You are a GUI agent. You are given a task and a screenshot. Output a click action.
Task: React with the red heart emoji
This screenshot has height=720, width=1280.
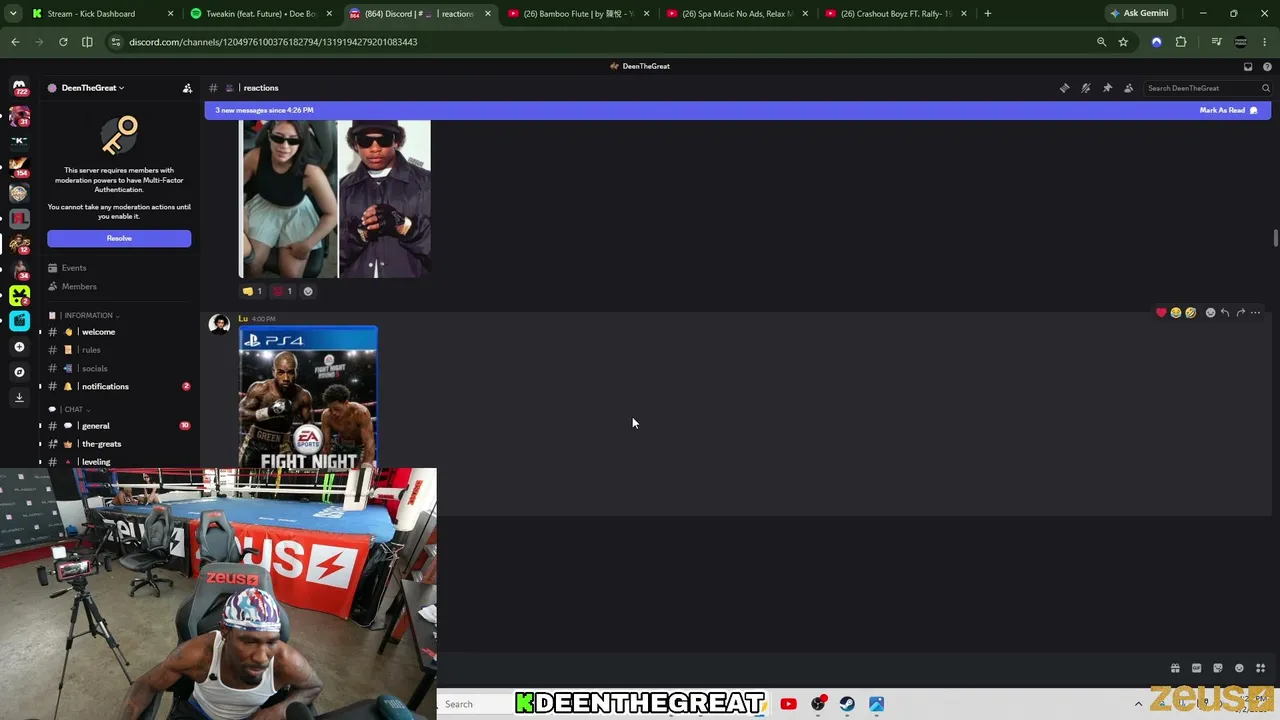(1161, 313)
